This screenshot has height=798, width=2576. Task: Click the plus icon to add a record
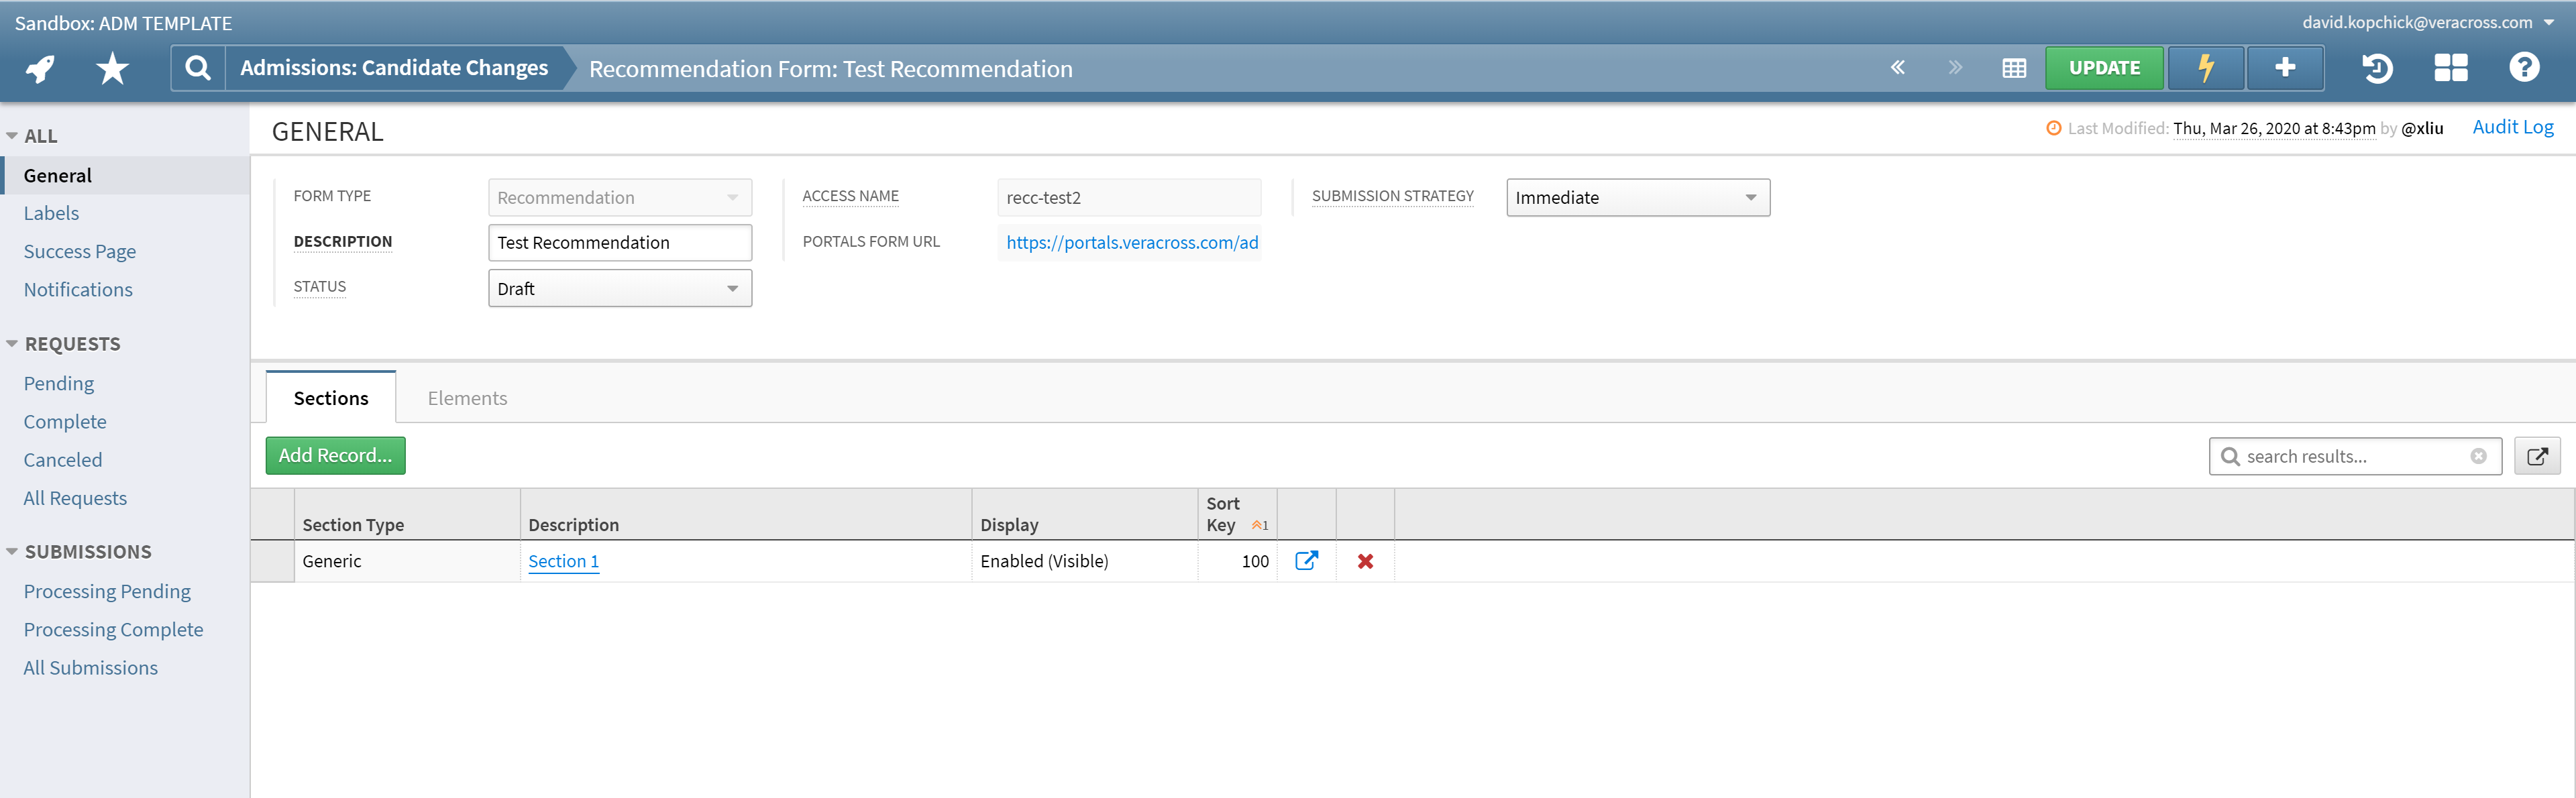(2285, 68)
